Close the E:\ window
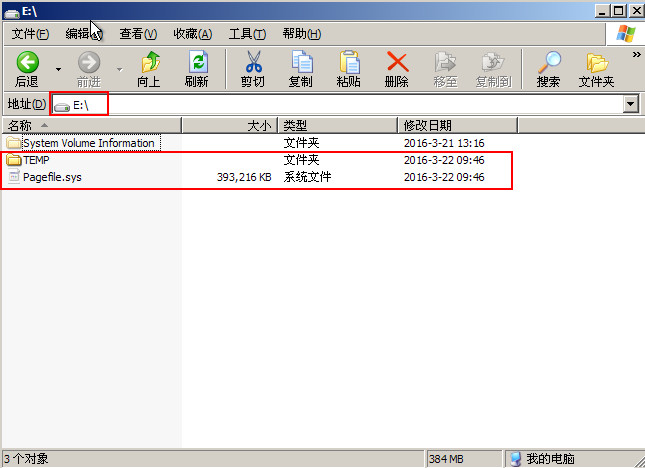The width and height of the screenshot is (645, 468). (x=636, y=10)
